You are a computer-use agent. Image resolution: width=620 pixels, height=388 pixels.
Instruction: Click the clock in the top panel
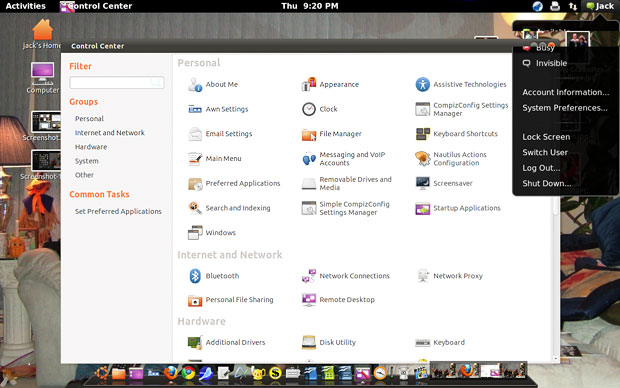click(310, 6)
